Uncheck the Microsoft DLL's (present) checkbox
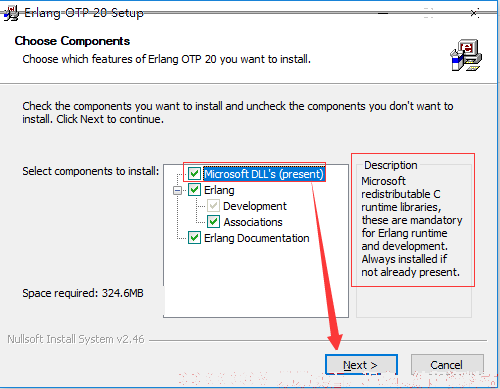The height and width of the screenshot is (389, 500). point(194,174)
